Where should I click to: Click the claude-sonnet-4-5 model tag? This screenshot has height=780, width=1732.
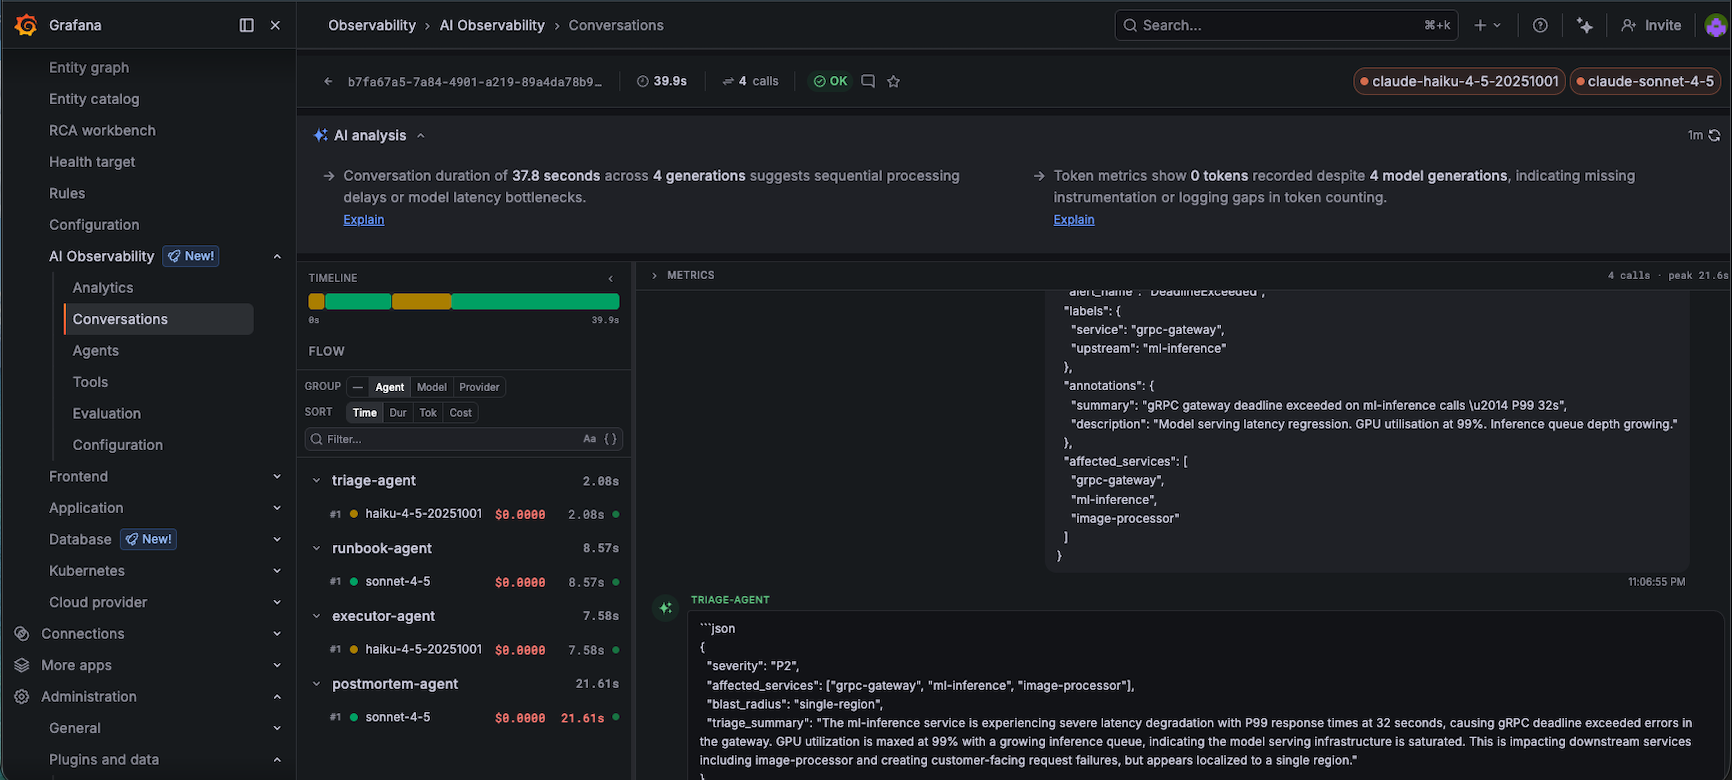1645,81
